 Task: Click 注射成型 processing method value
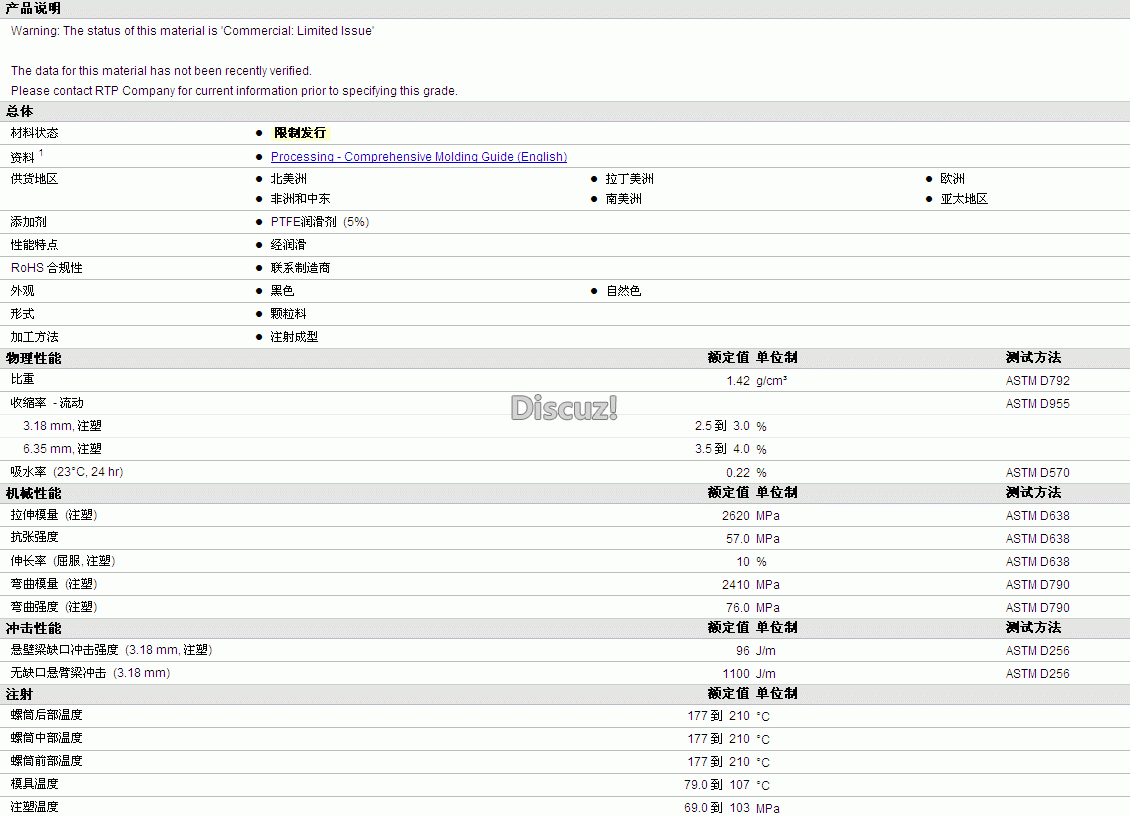click(294, 337)
